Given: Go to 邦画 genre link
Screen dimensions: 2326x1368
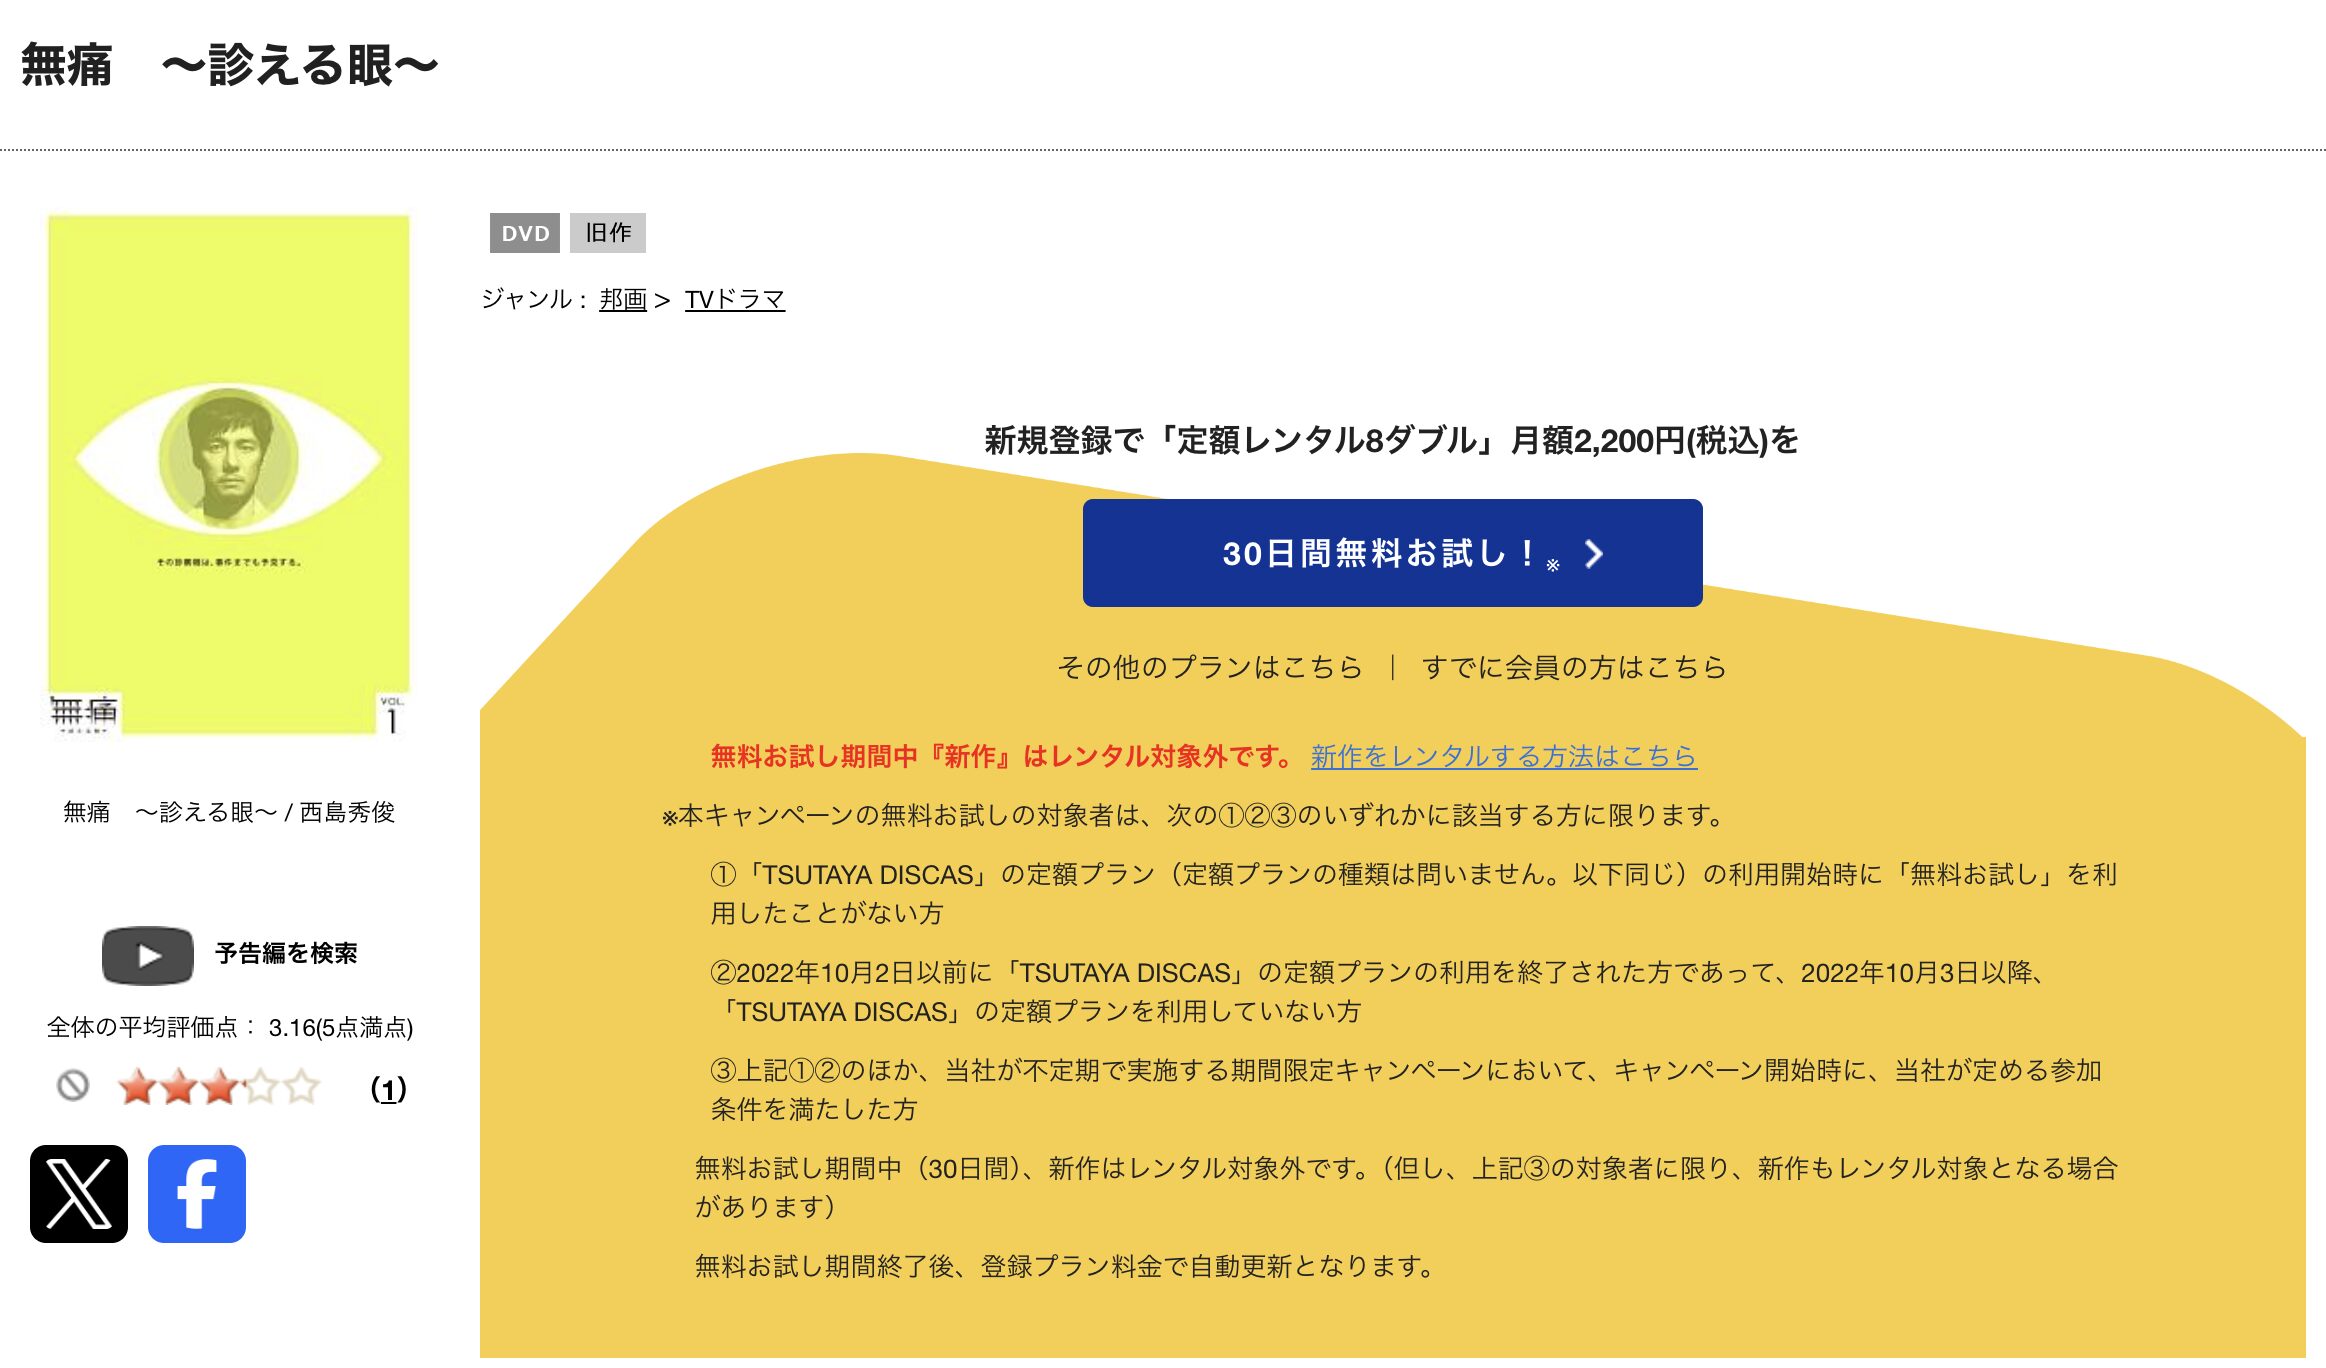Looking at the screenshot, I should 623,299.
